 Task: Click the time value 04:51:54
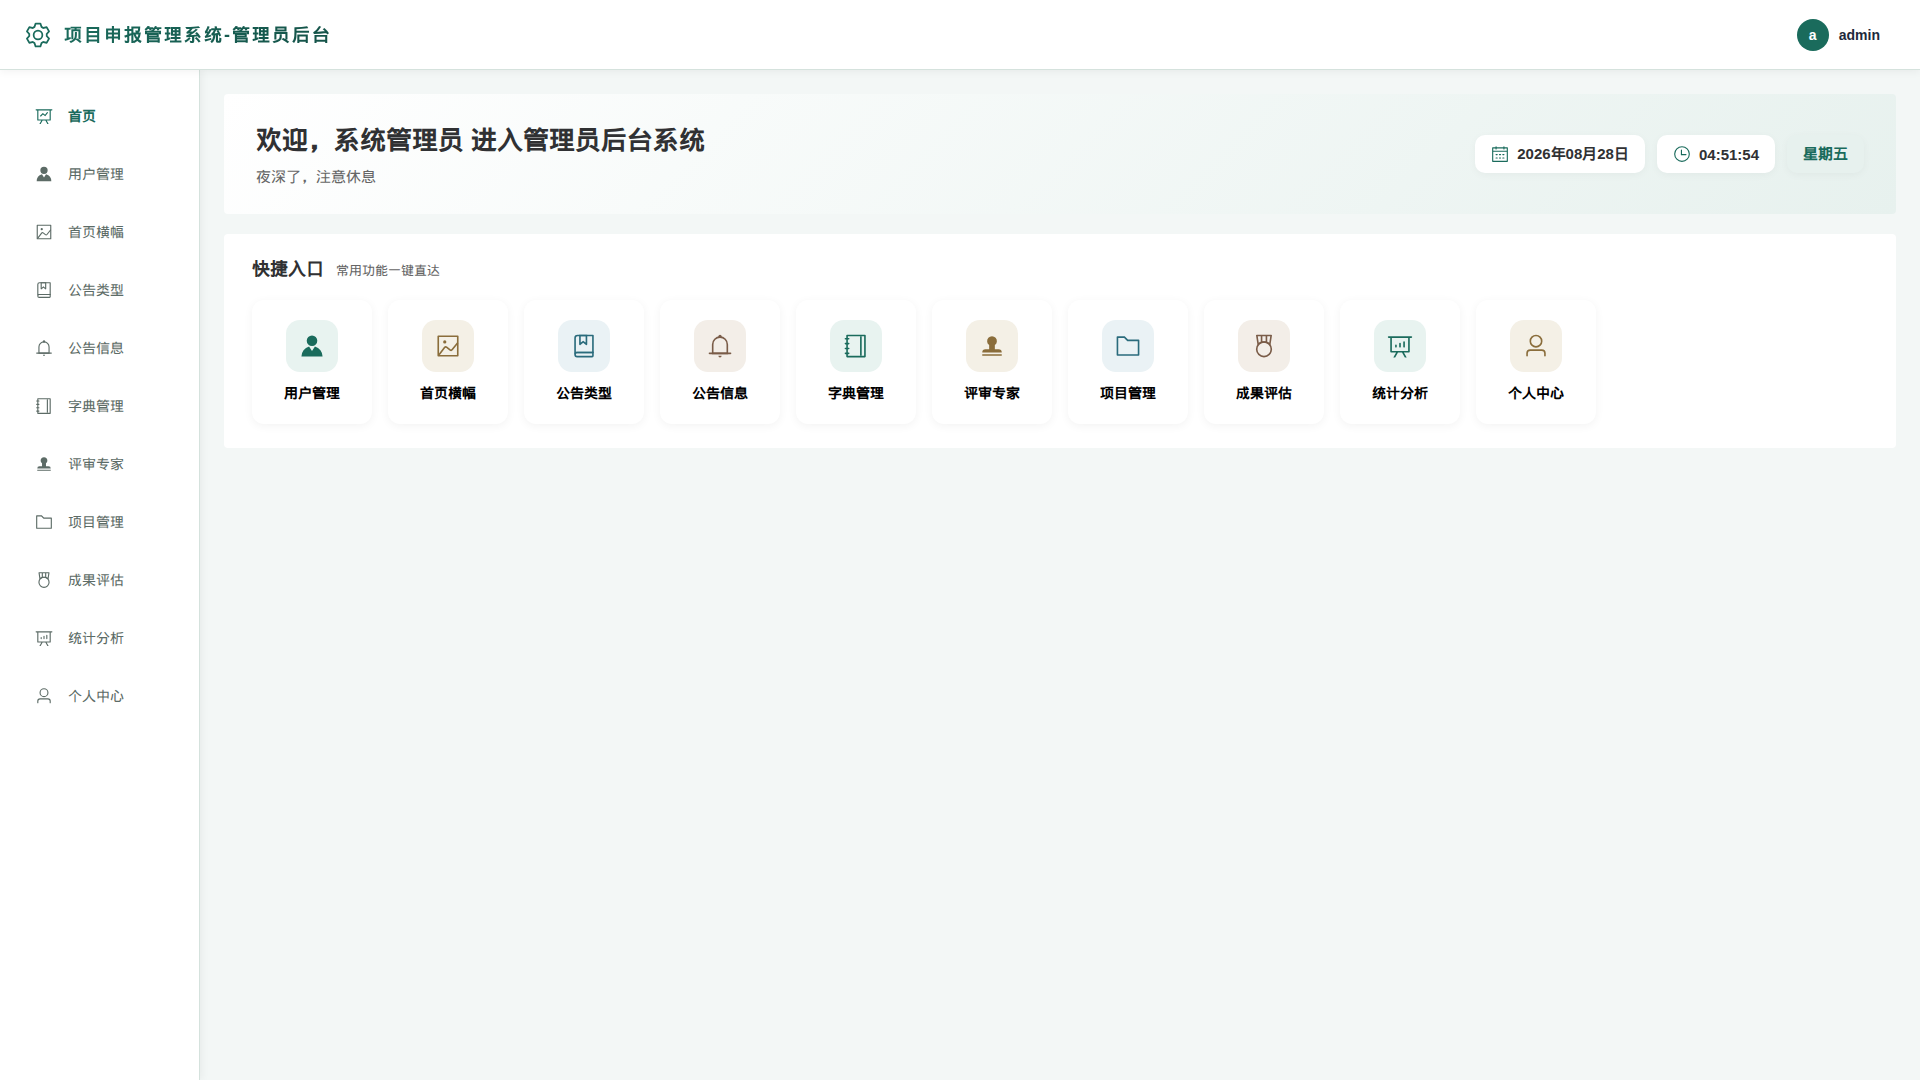1729,155
